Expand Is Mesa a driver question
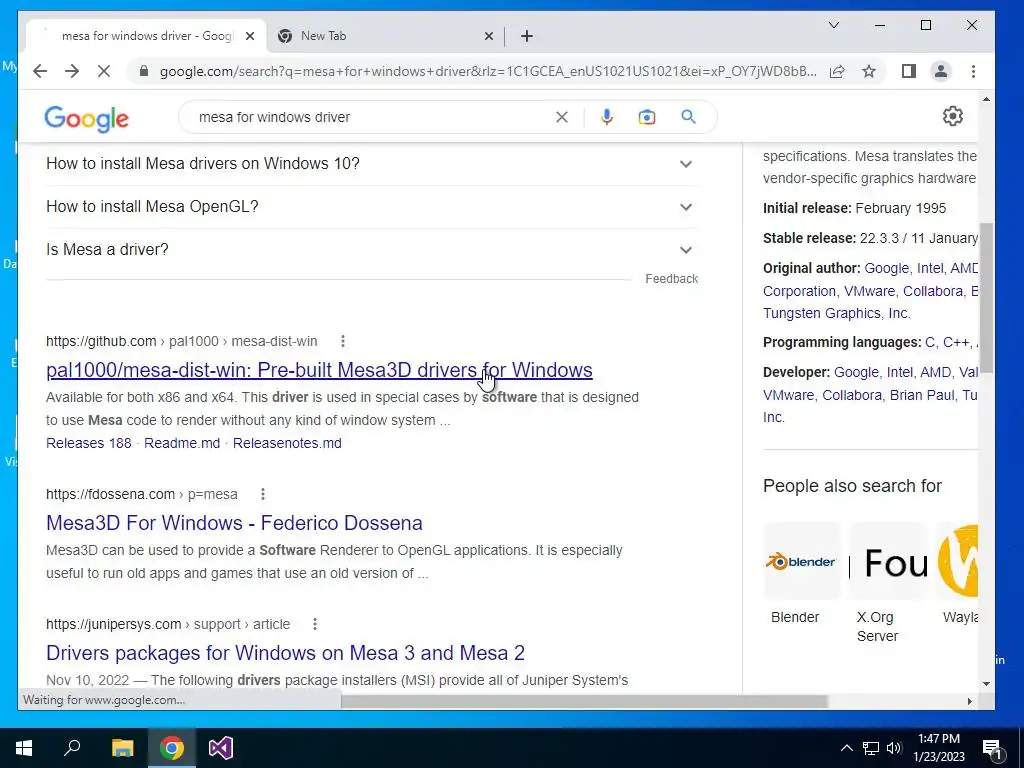Image resolution: width=1024 pixels, height=768 pixels. (x=372, y=250)
